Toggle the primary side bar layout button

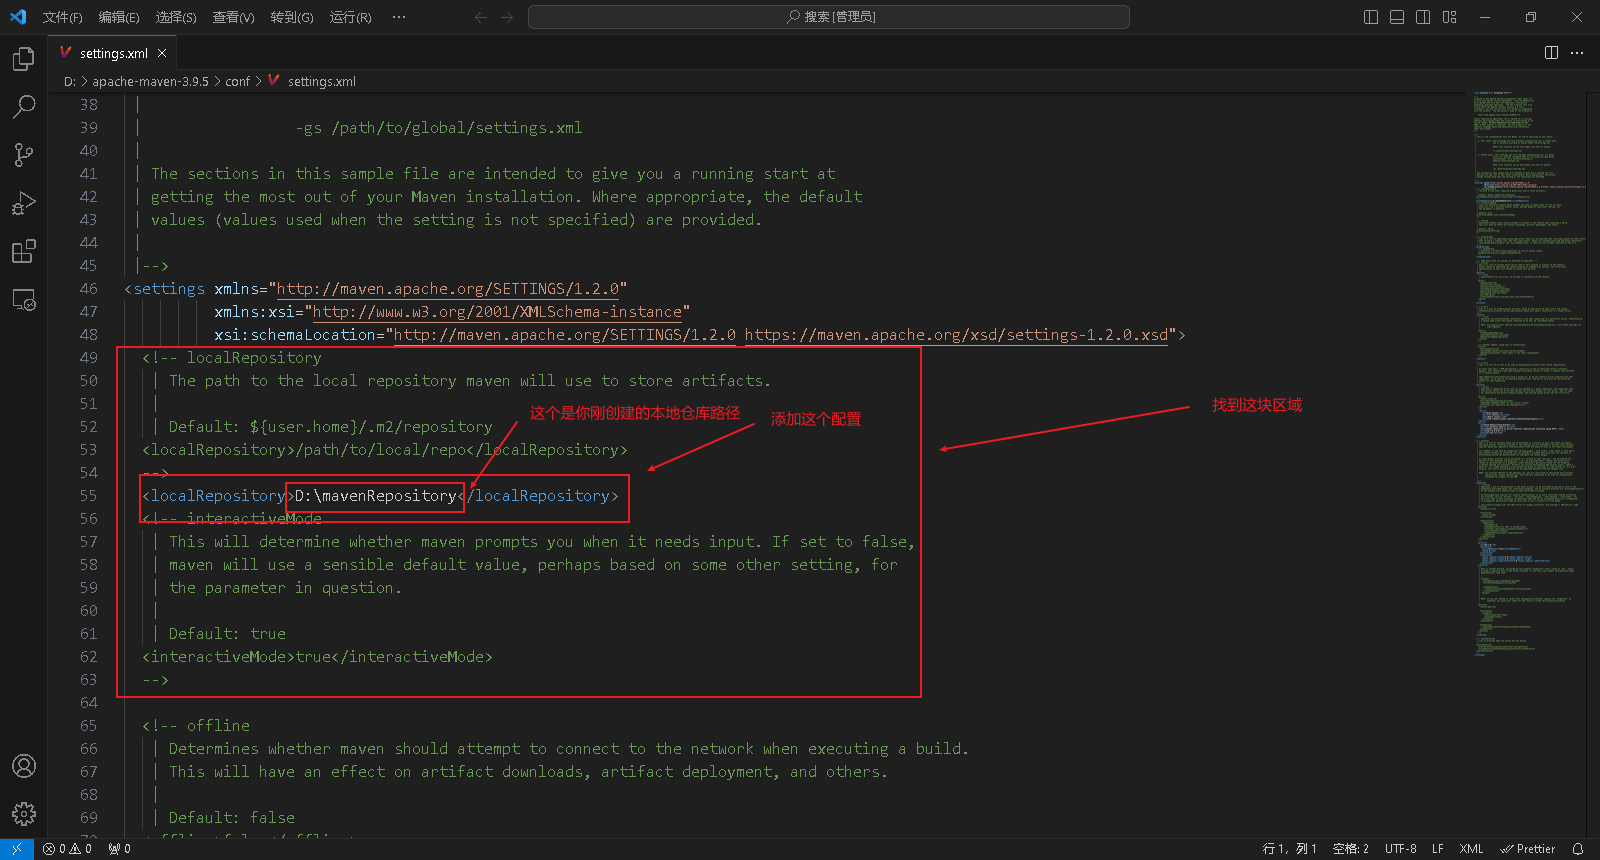1371,17
